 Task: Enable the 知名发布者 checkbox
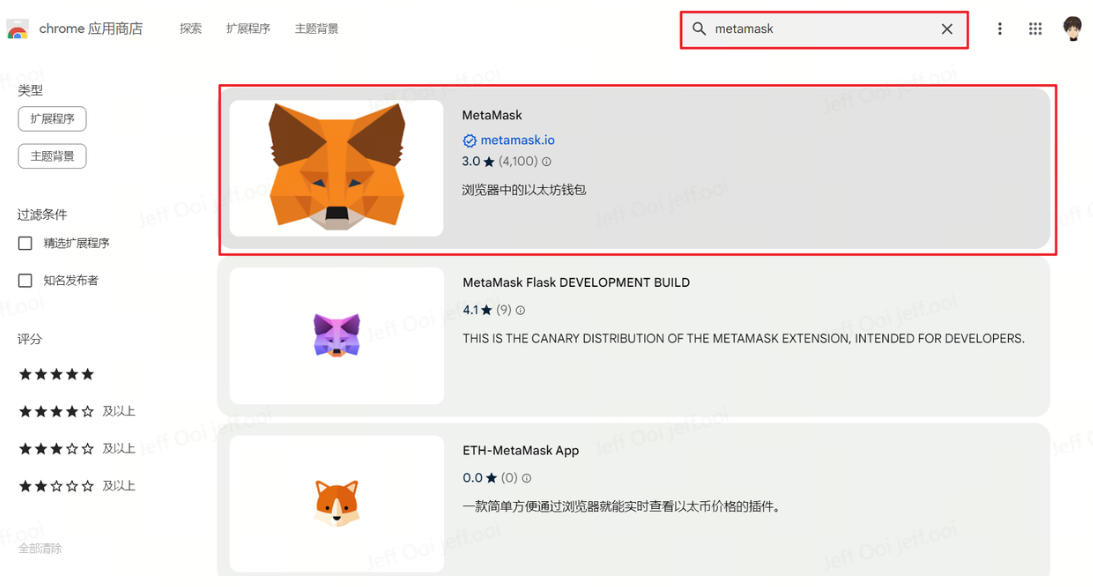click(x=25, y=280)
